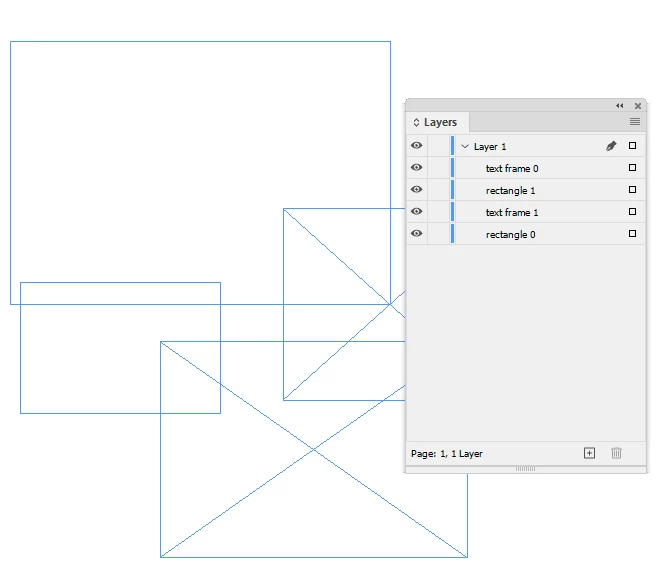The height and width of the screenshot is (575, 667).
Task: Click text frame 1 selection square
Action: [x=633, y=212]
